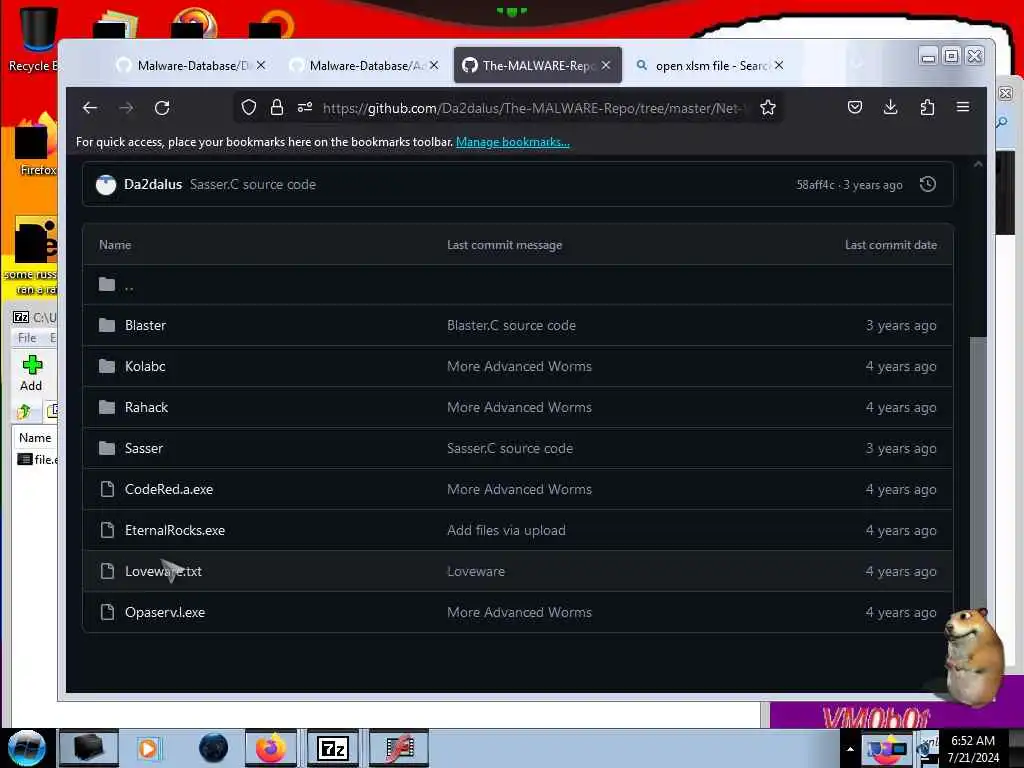This screenshot has height=768, width=1024.
Task: Click the taskbar clock showing 6:52 AM
Action: [x=973, y=749]
